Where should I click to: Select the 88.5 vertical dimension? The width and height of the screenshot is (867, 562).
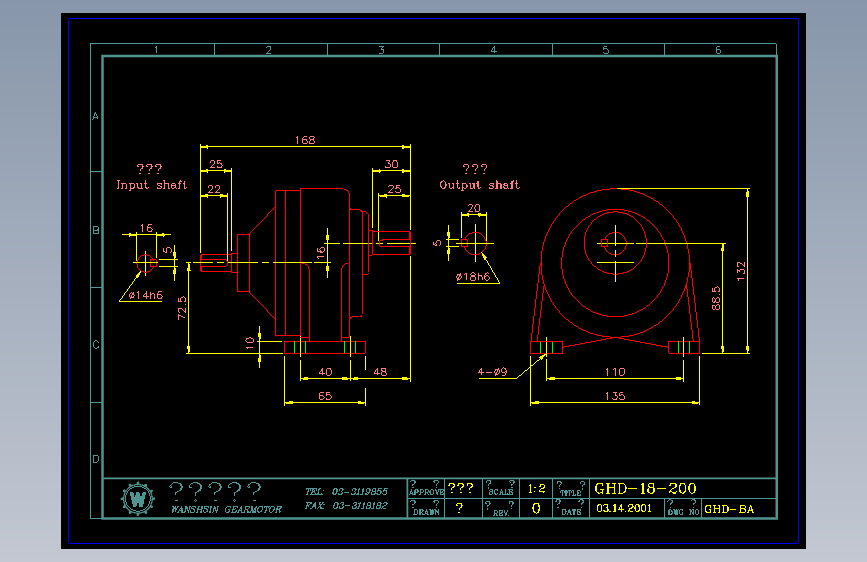pos(716,298)
